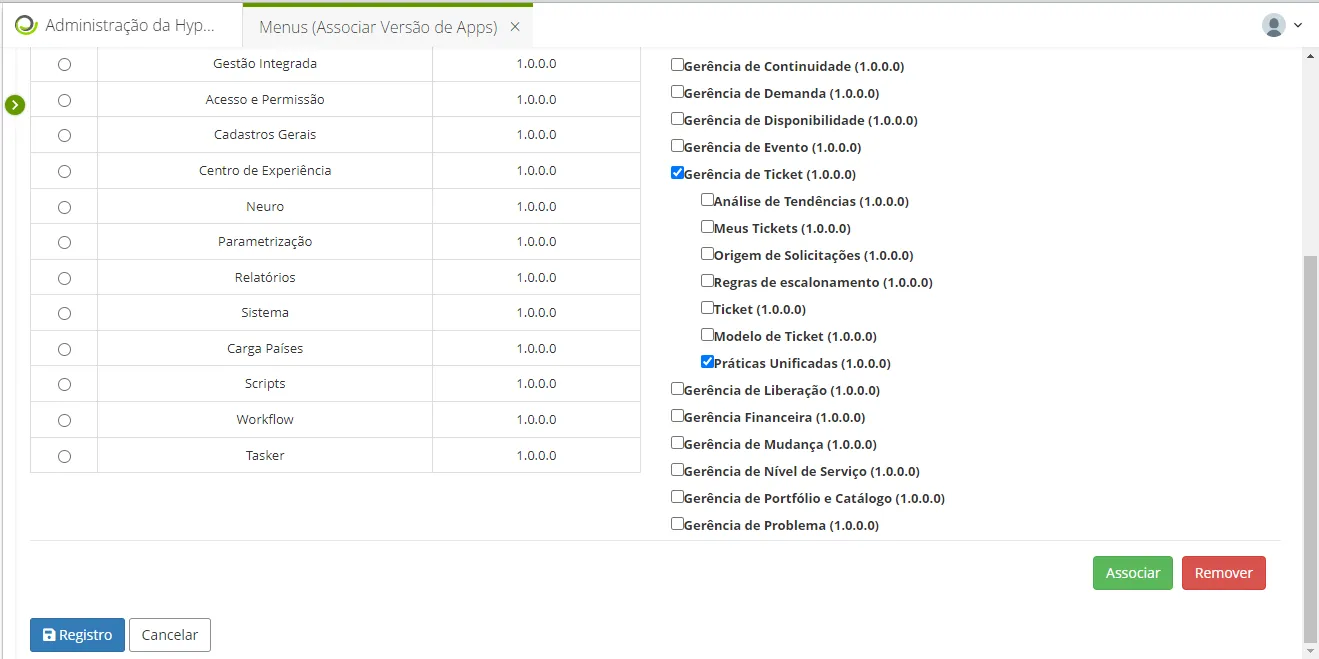Image resolution: width=1319 pixels, height=659 pixels.
Task: Tick Gerência de Disponibilidade checkbox
Action: tap(677, 119)
